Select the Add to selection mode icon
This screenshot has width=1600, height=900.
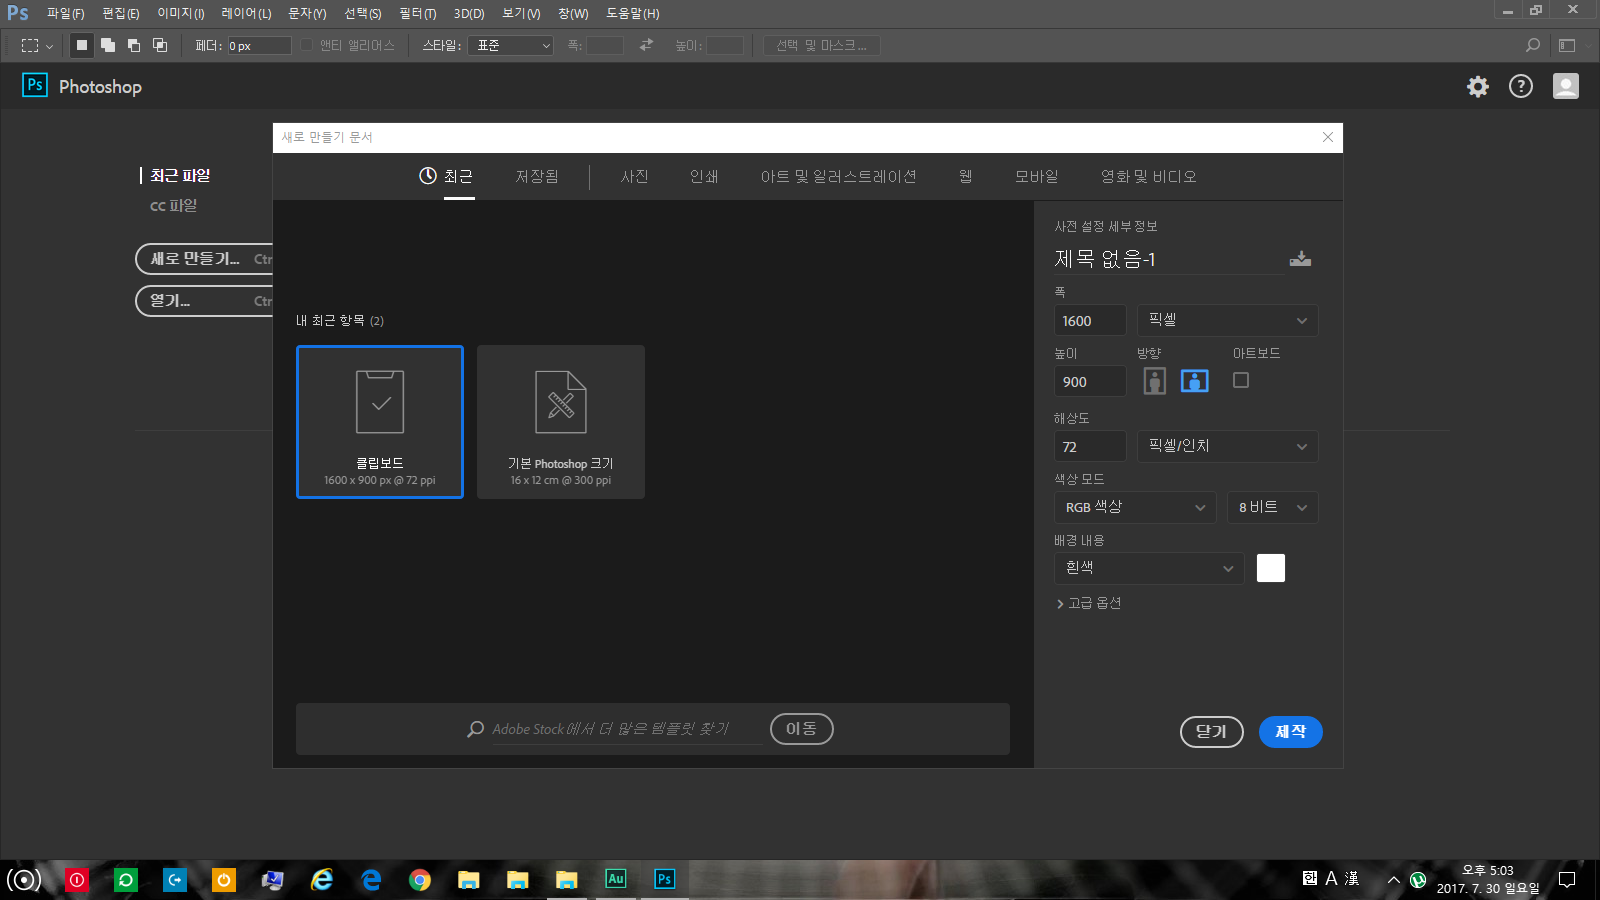tap(108, 45)
